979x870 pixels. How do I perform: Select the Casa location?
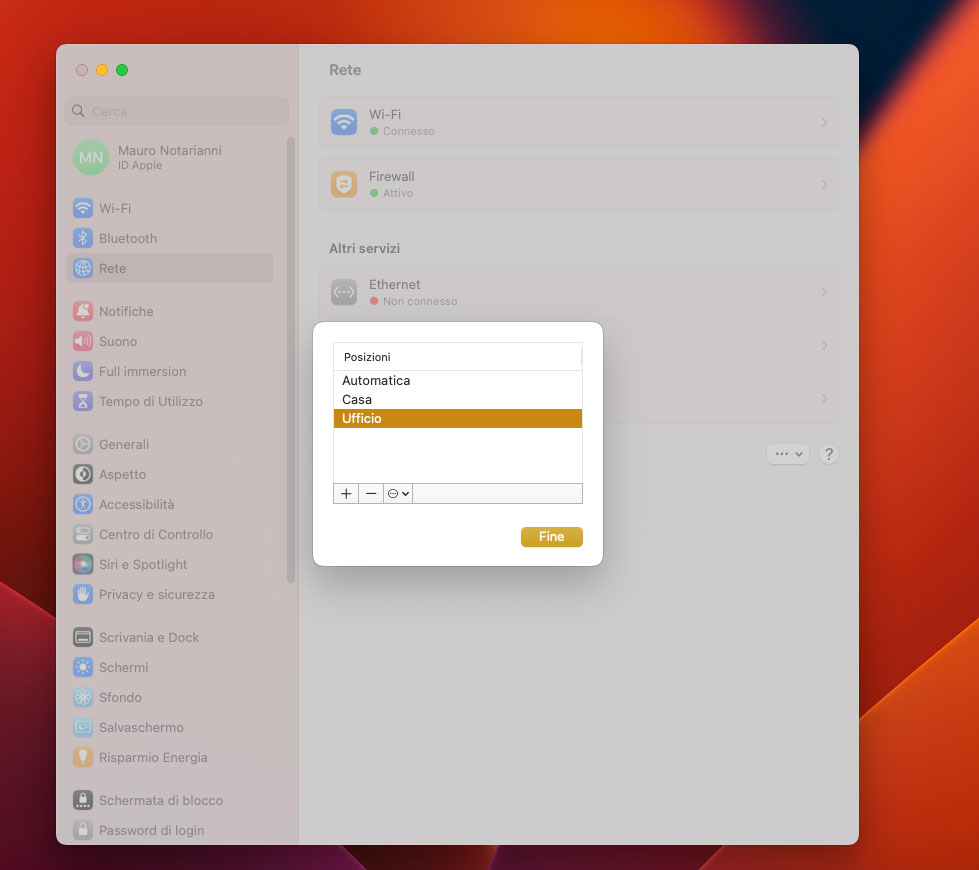point(458,399)
